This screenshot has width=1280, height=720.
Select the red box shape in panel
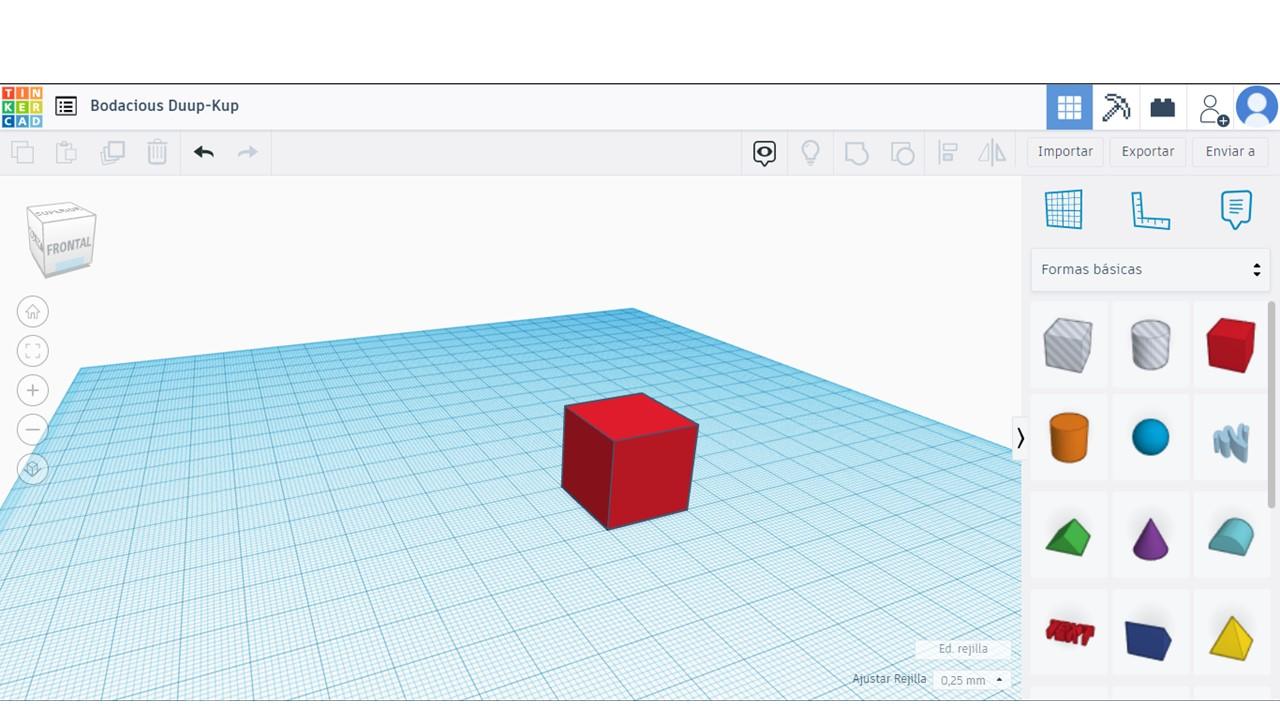[1230, 345]
